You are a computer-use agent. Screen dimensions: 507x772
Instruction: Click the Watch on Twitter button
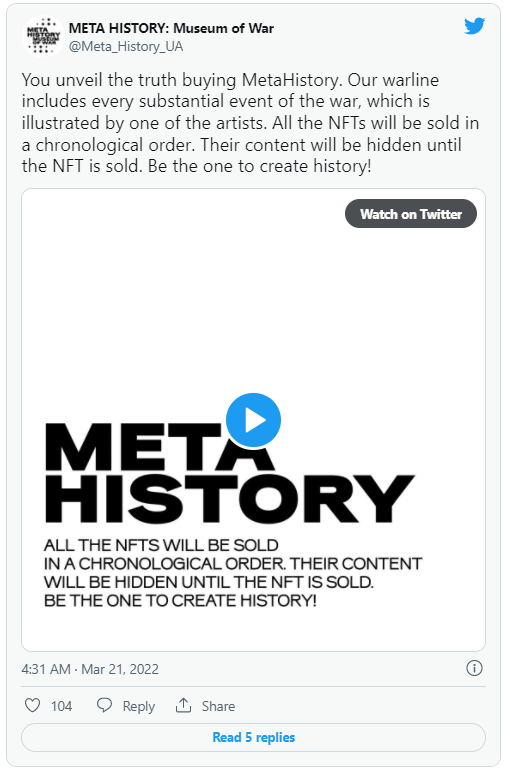click(x=411, y=214)
